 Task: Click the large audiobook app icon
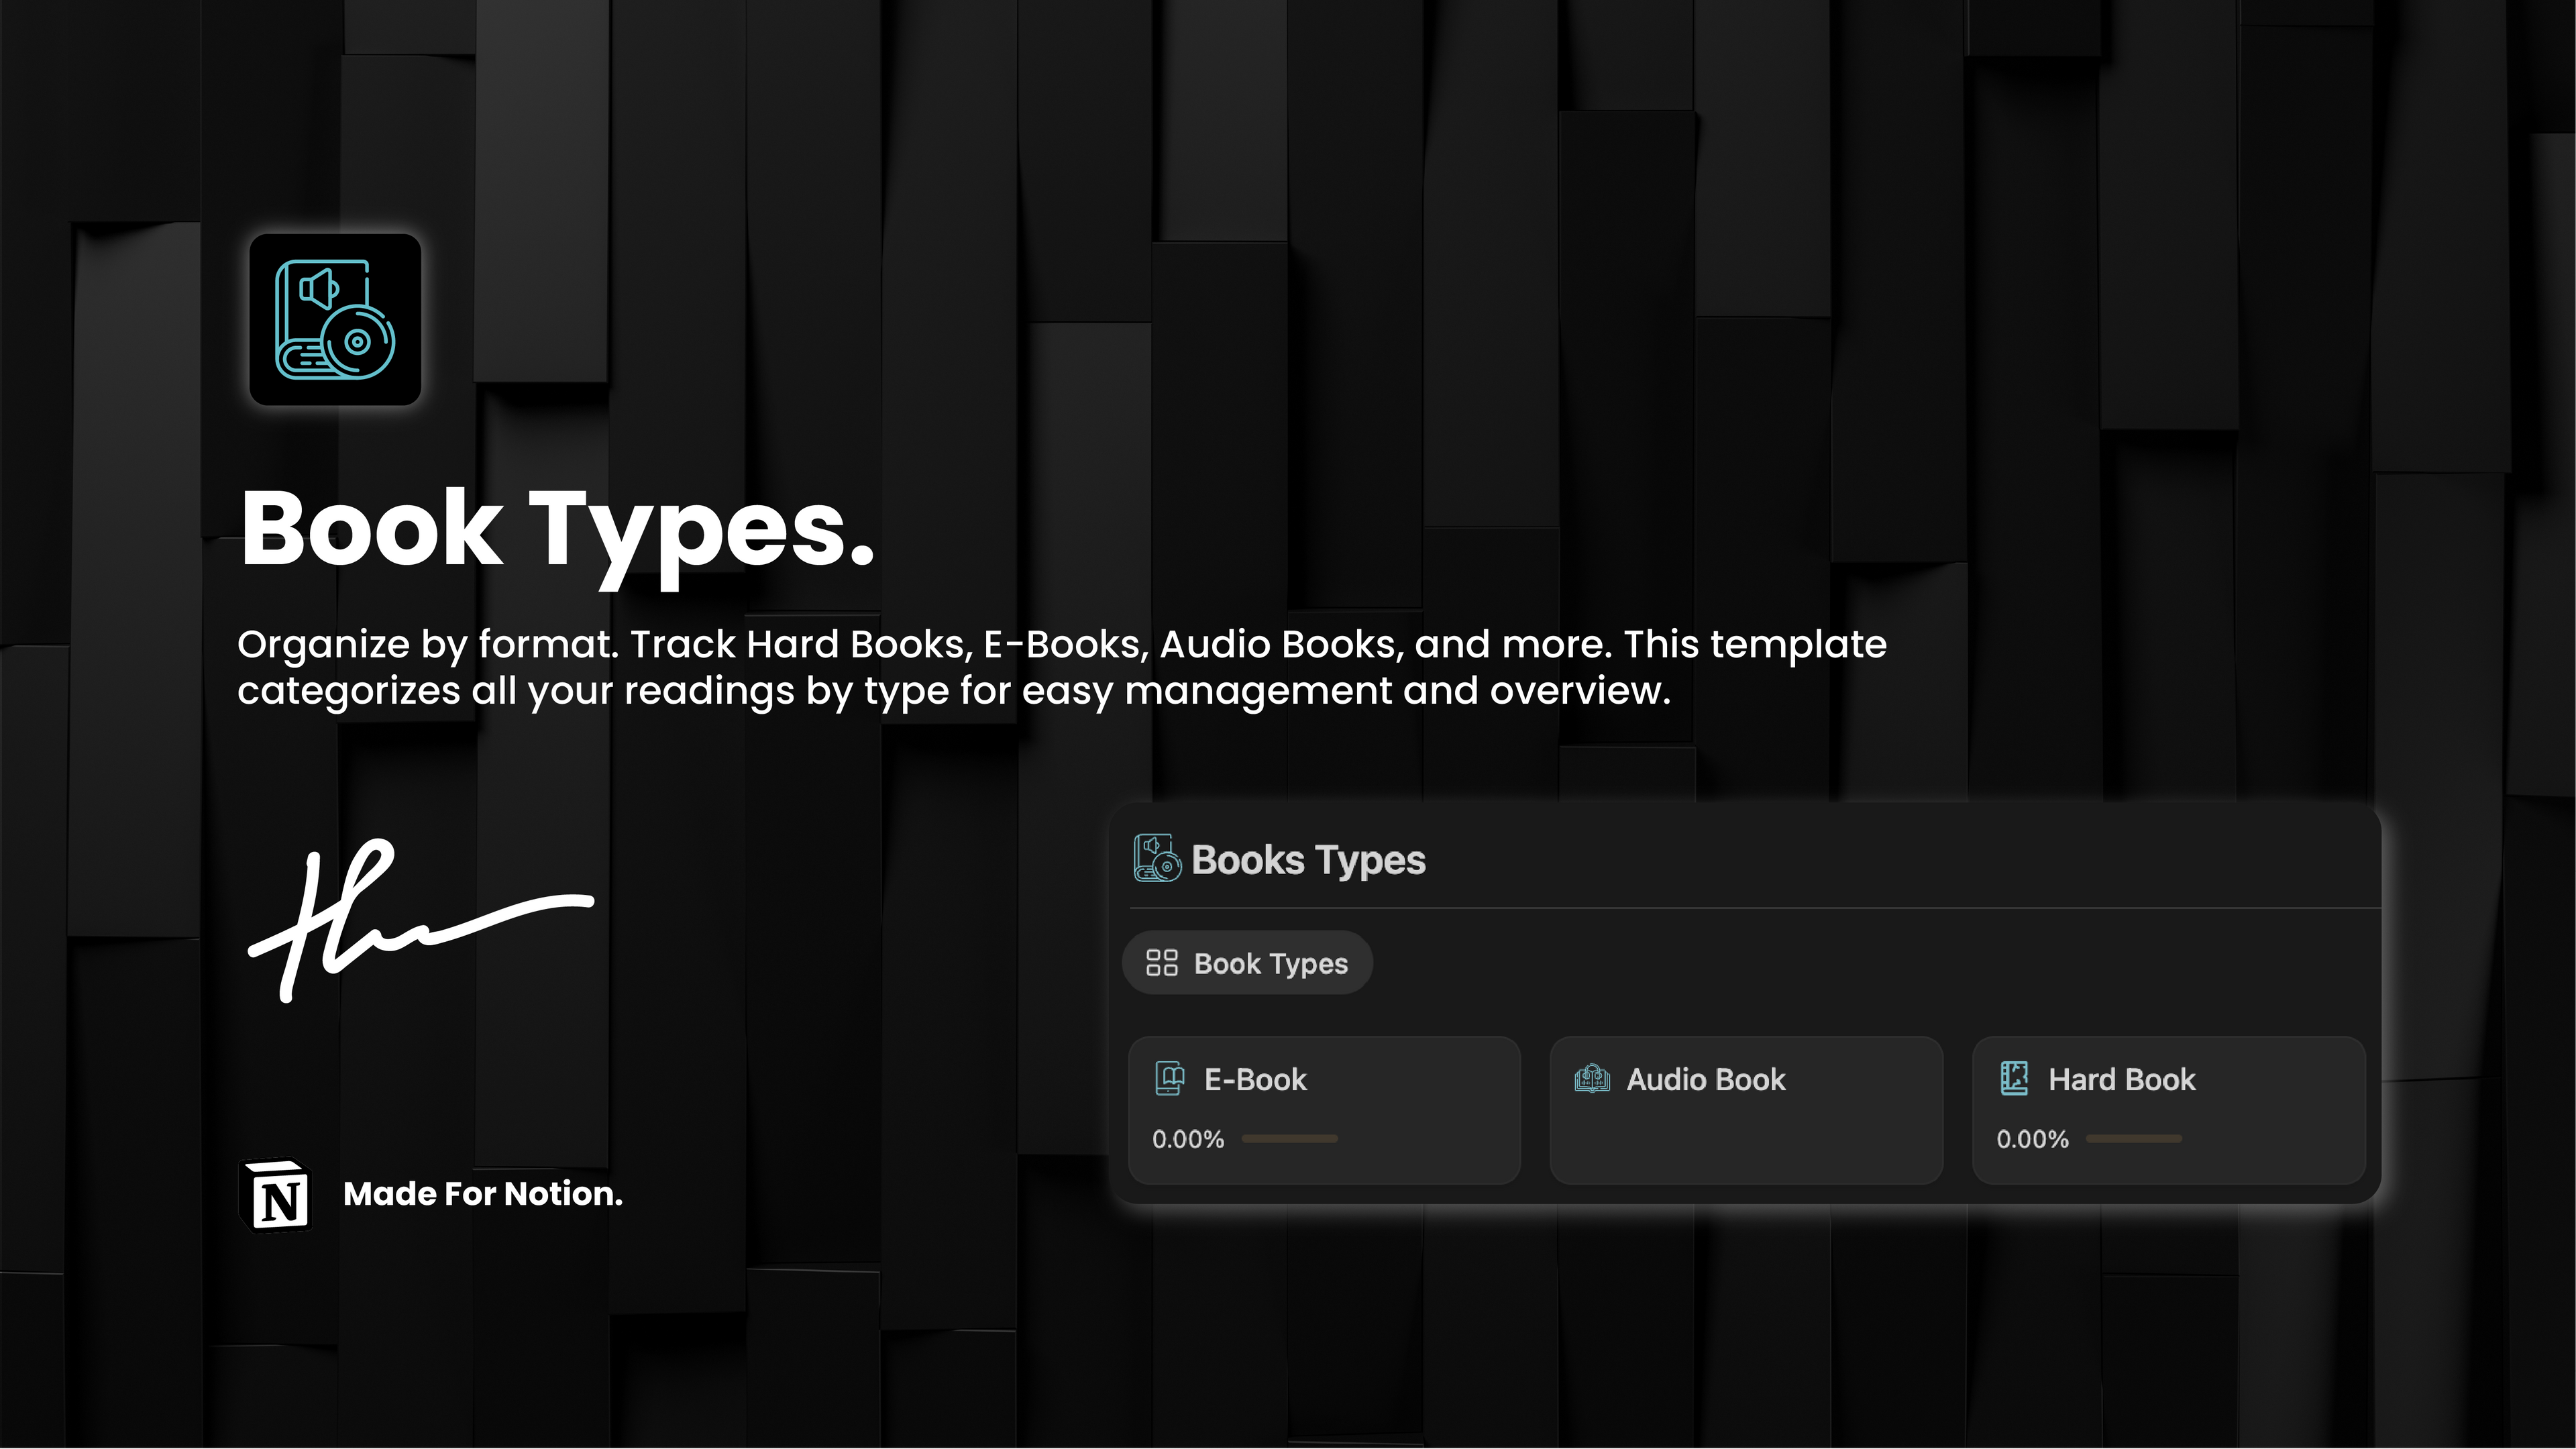click(x=335, y=320)
